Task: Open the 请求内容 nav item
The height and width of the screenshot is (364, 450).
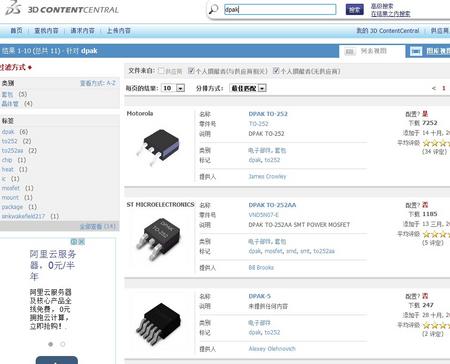Action: pos(82,31)
